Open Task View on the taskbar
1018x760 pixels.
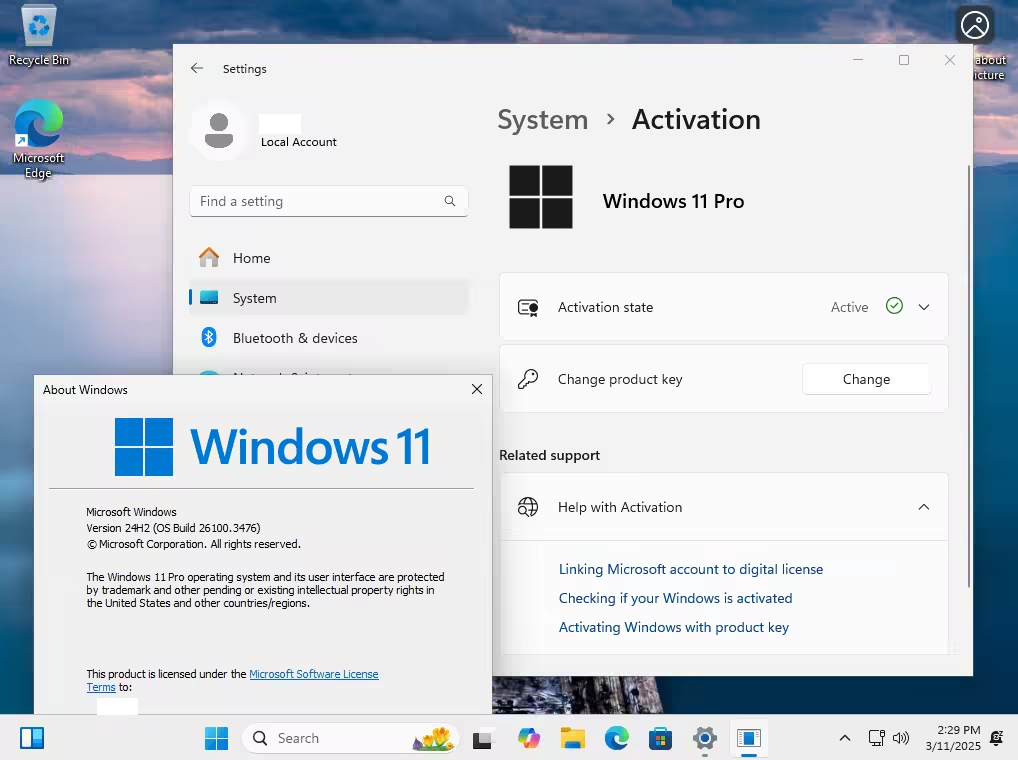[482, 739]
